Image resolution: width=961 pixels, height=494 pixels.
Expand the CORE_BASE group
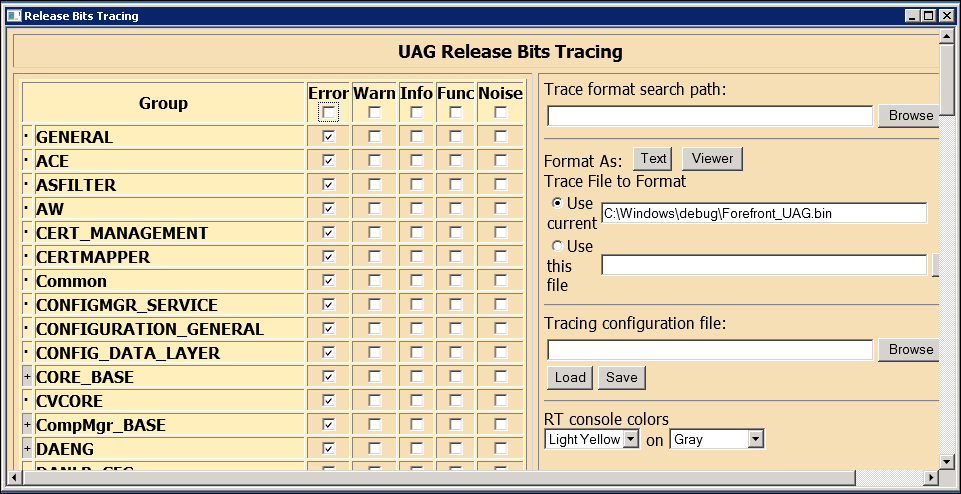pos(27,377)
